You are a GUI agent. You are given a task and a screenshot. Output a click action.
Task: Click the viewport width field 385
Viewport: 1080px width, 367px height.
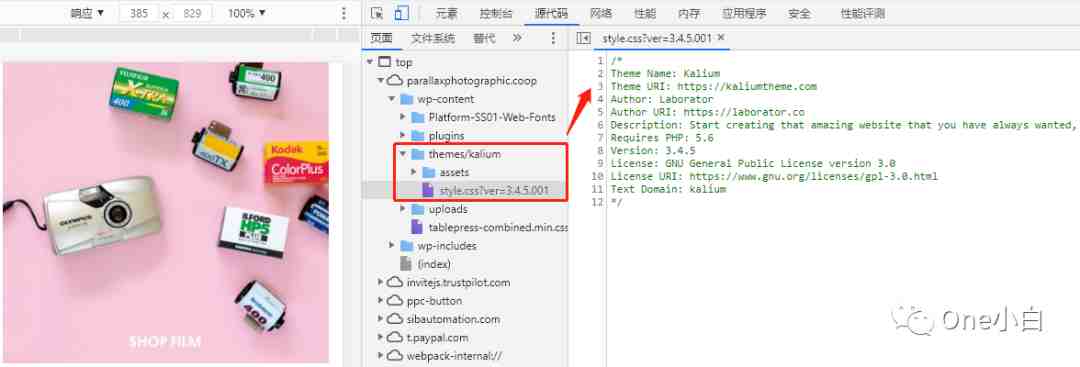click(x=139, y=13)
